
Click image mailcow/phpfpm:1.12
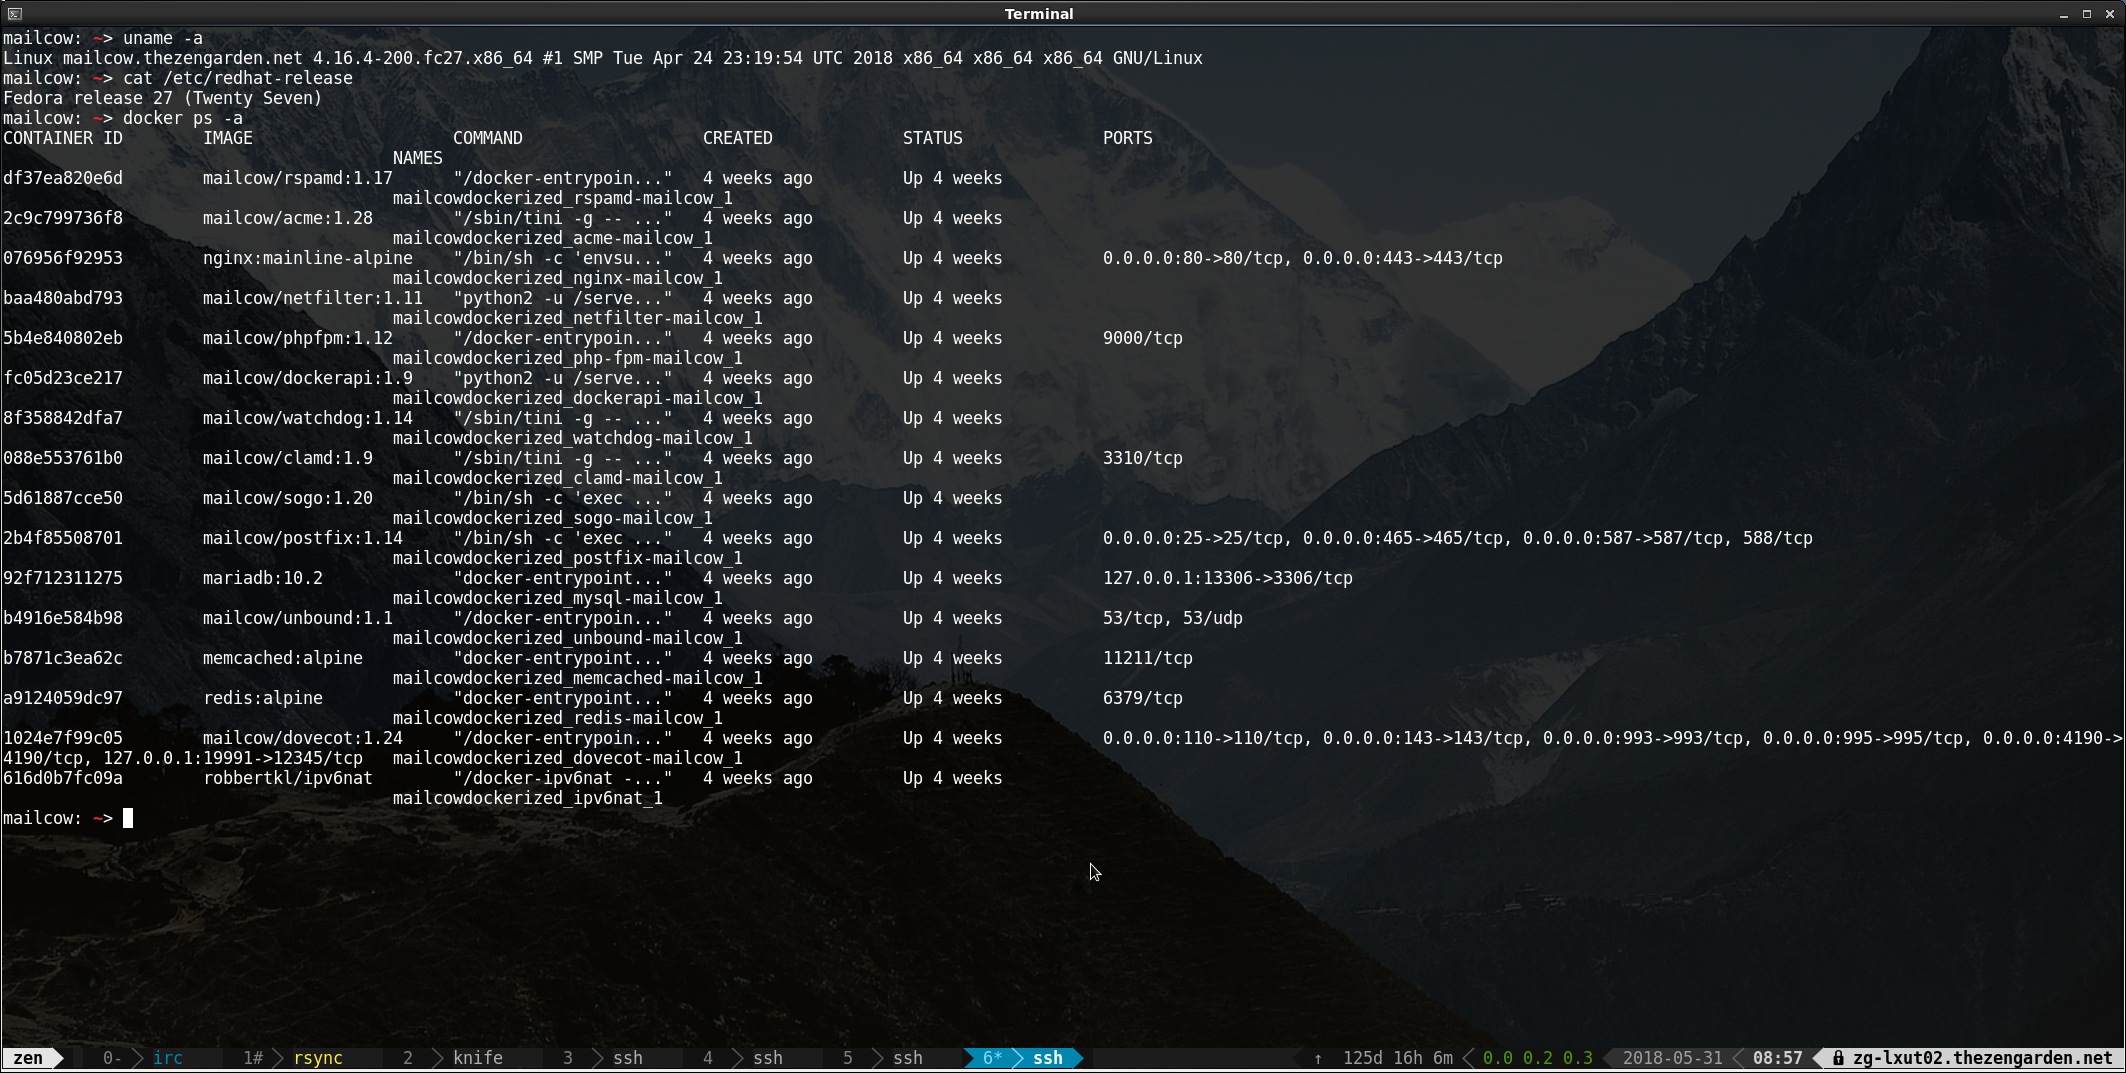(x=298, y=338)
